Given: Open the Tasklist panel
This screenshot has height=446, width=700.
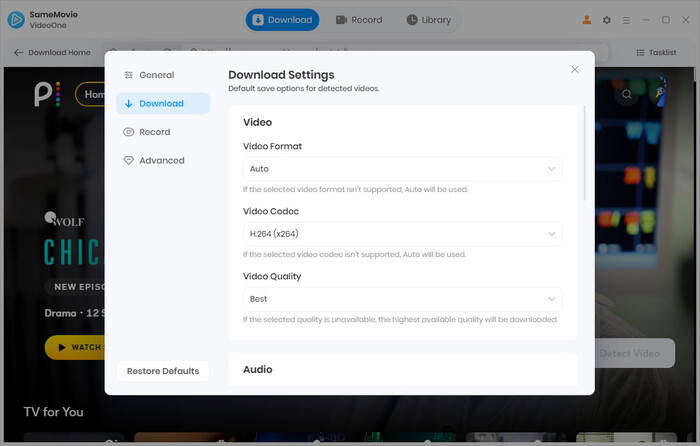Looking at the screenshot, I should (x=656, y=53).
